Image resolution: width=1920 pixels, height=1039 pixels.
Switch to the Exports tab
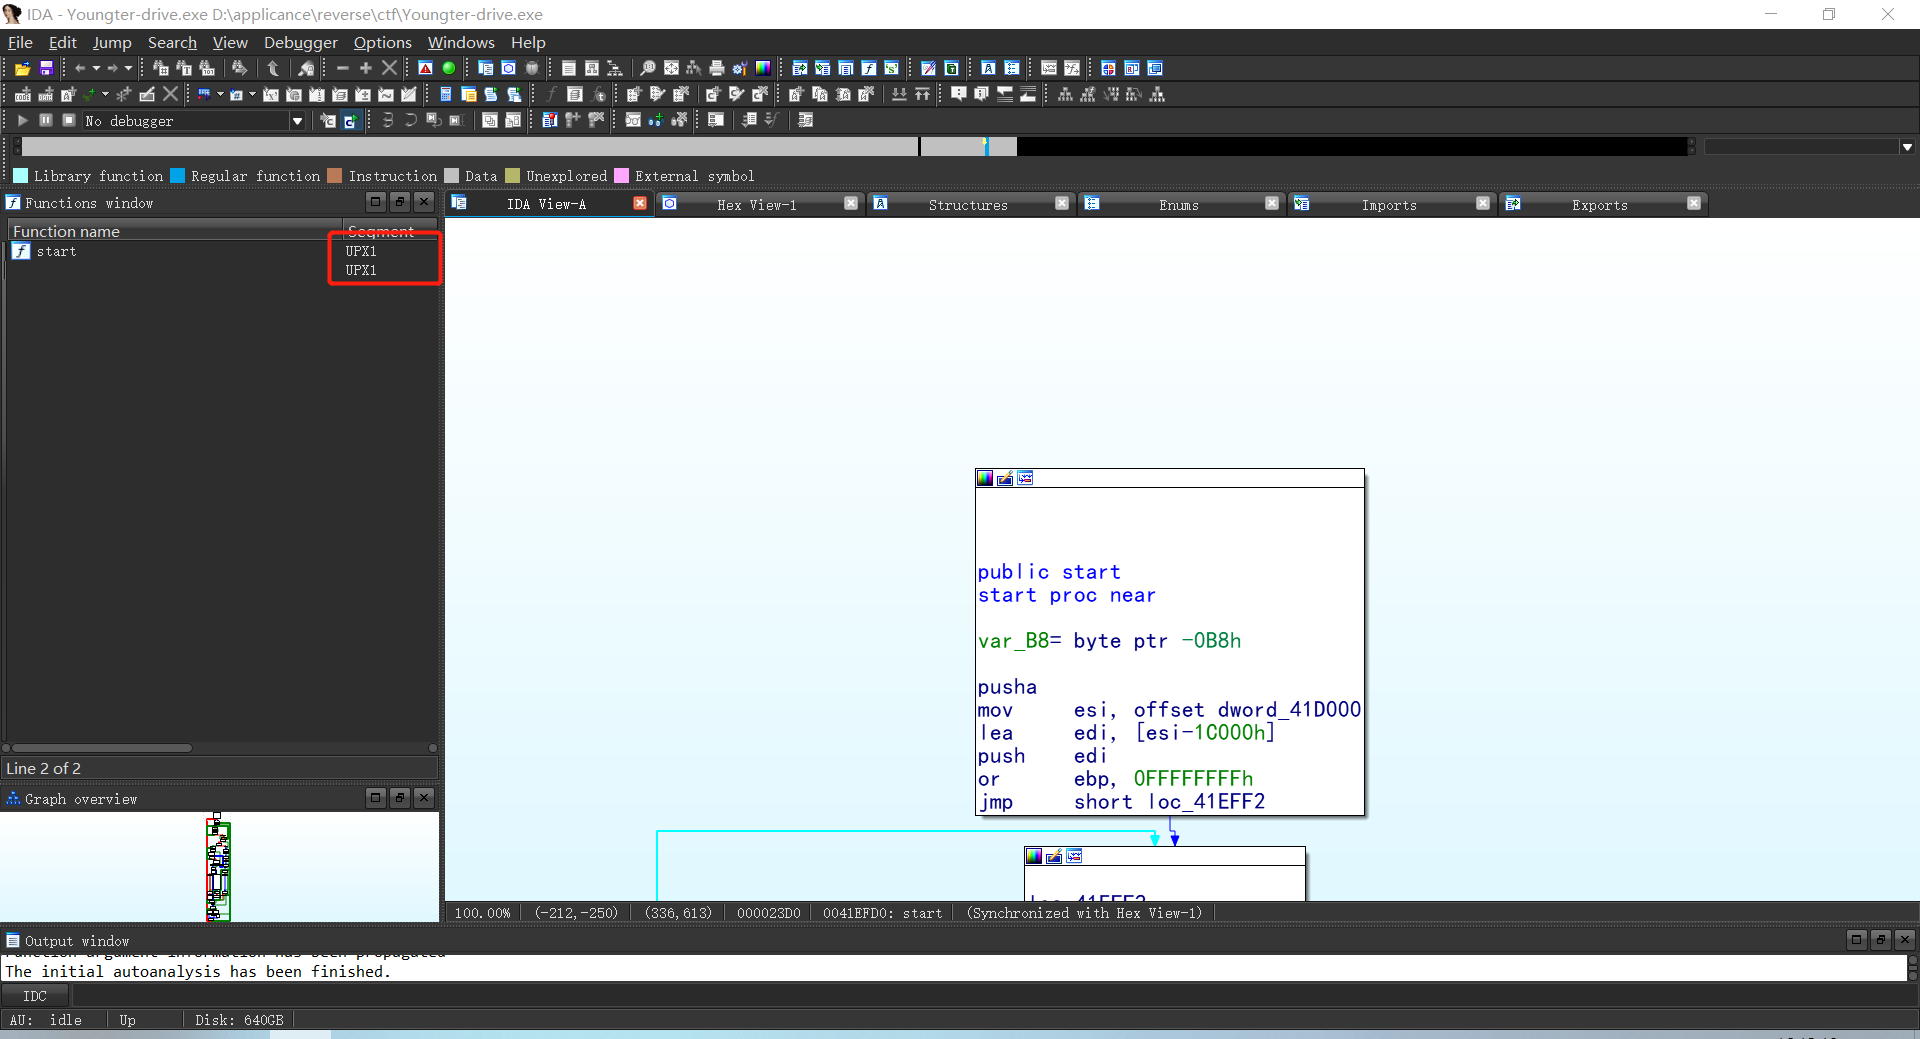[1600, 204]
